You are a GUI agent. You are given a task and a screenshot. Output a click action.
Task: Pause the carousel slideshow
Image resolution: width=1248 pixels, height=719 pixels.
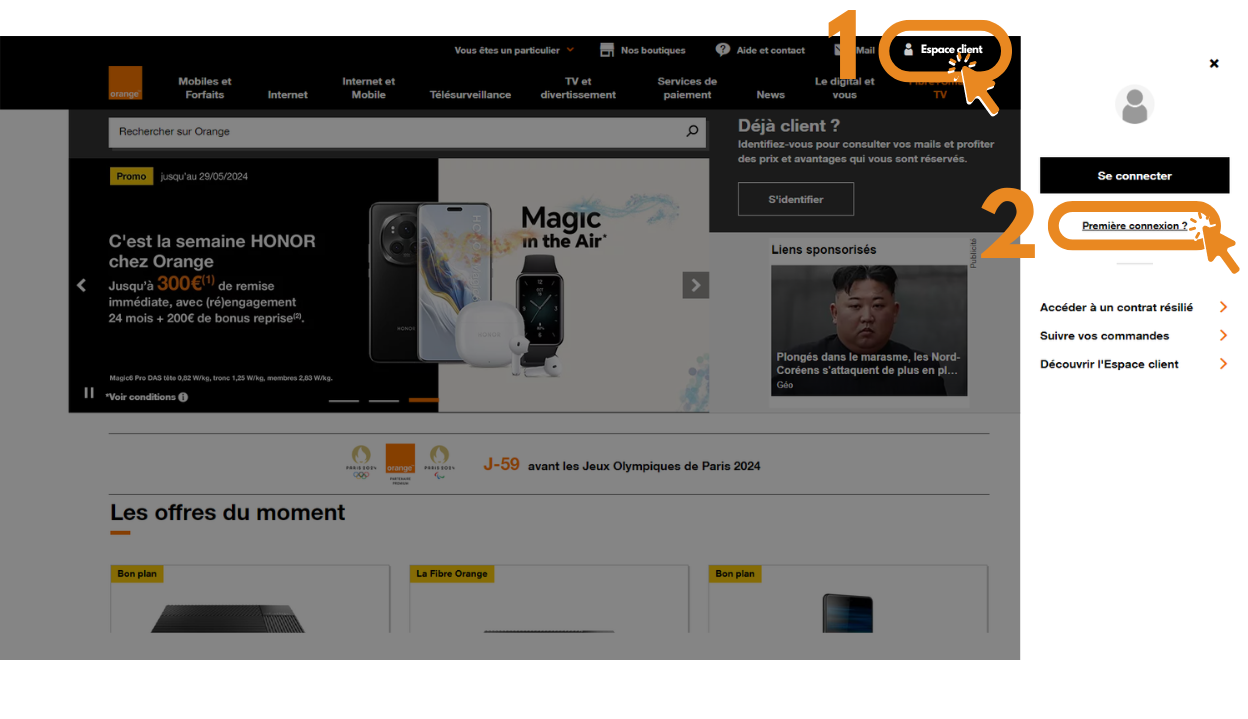coord(89,393)
